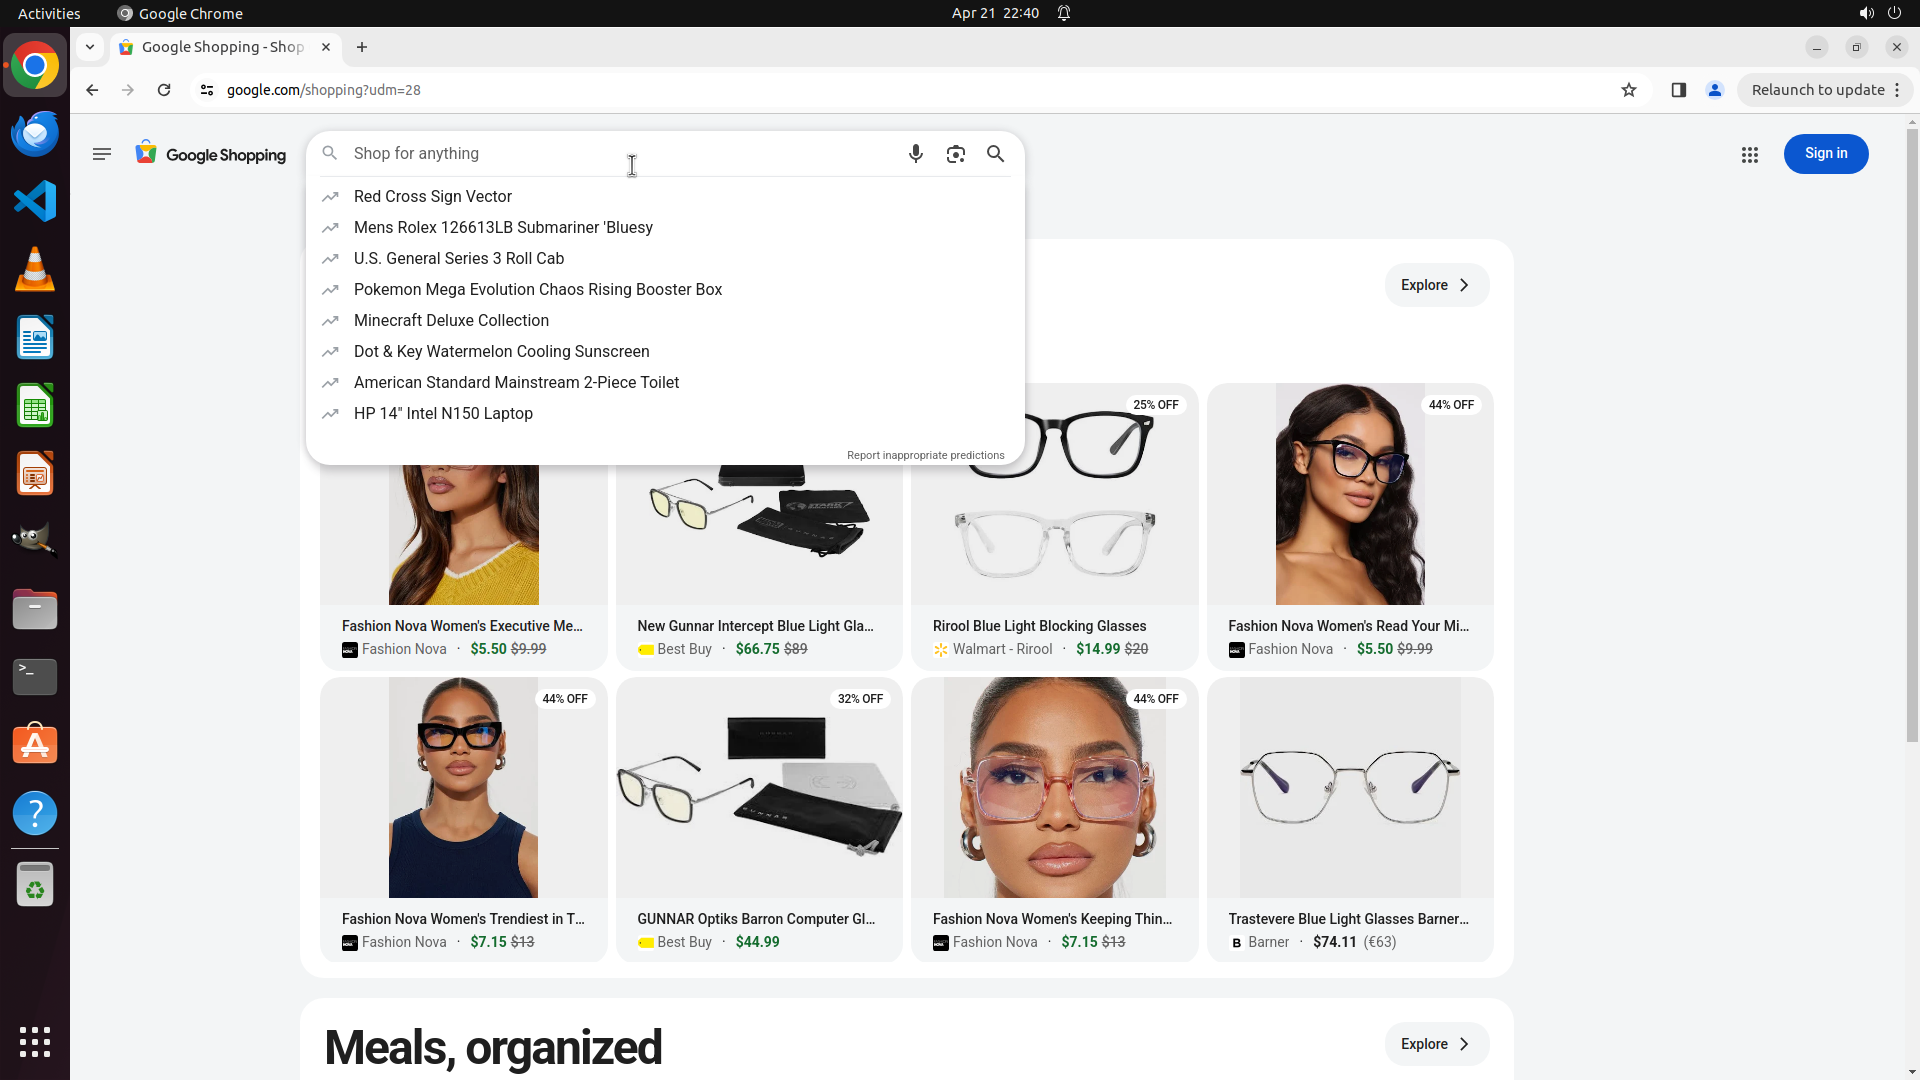Viewport: 1920px width, 1080px height.
Task: Click Report inappropriate predictions link
Action: coord(925,455)
